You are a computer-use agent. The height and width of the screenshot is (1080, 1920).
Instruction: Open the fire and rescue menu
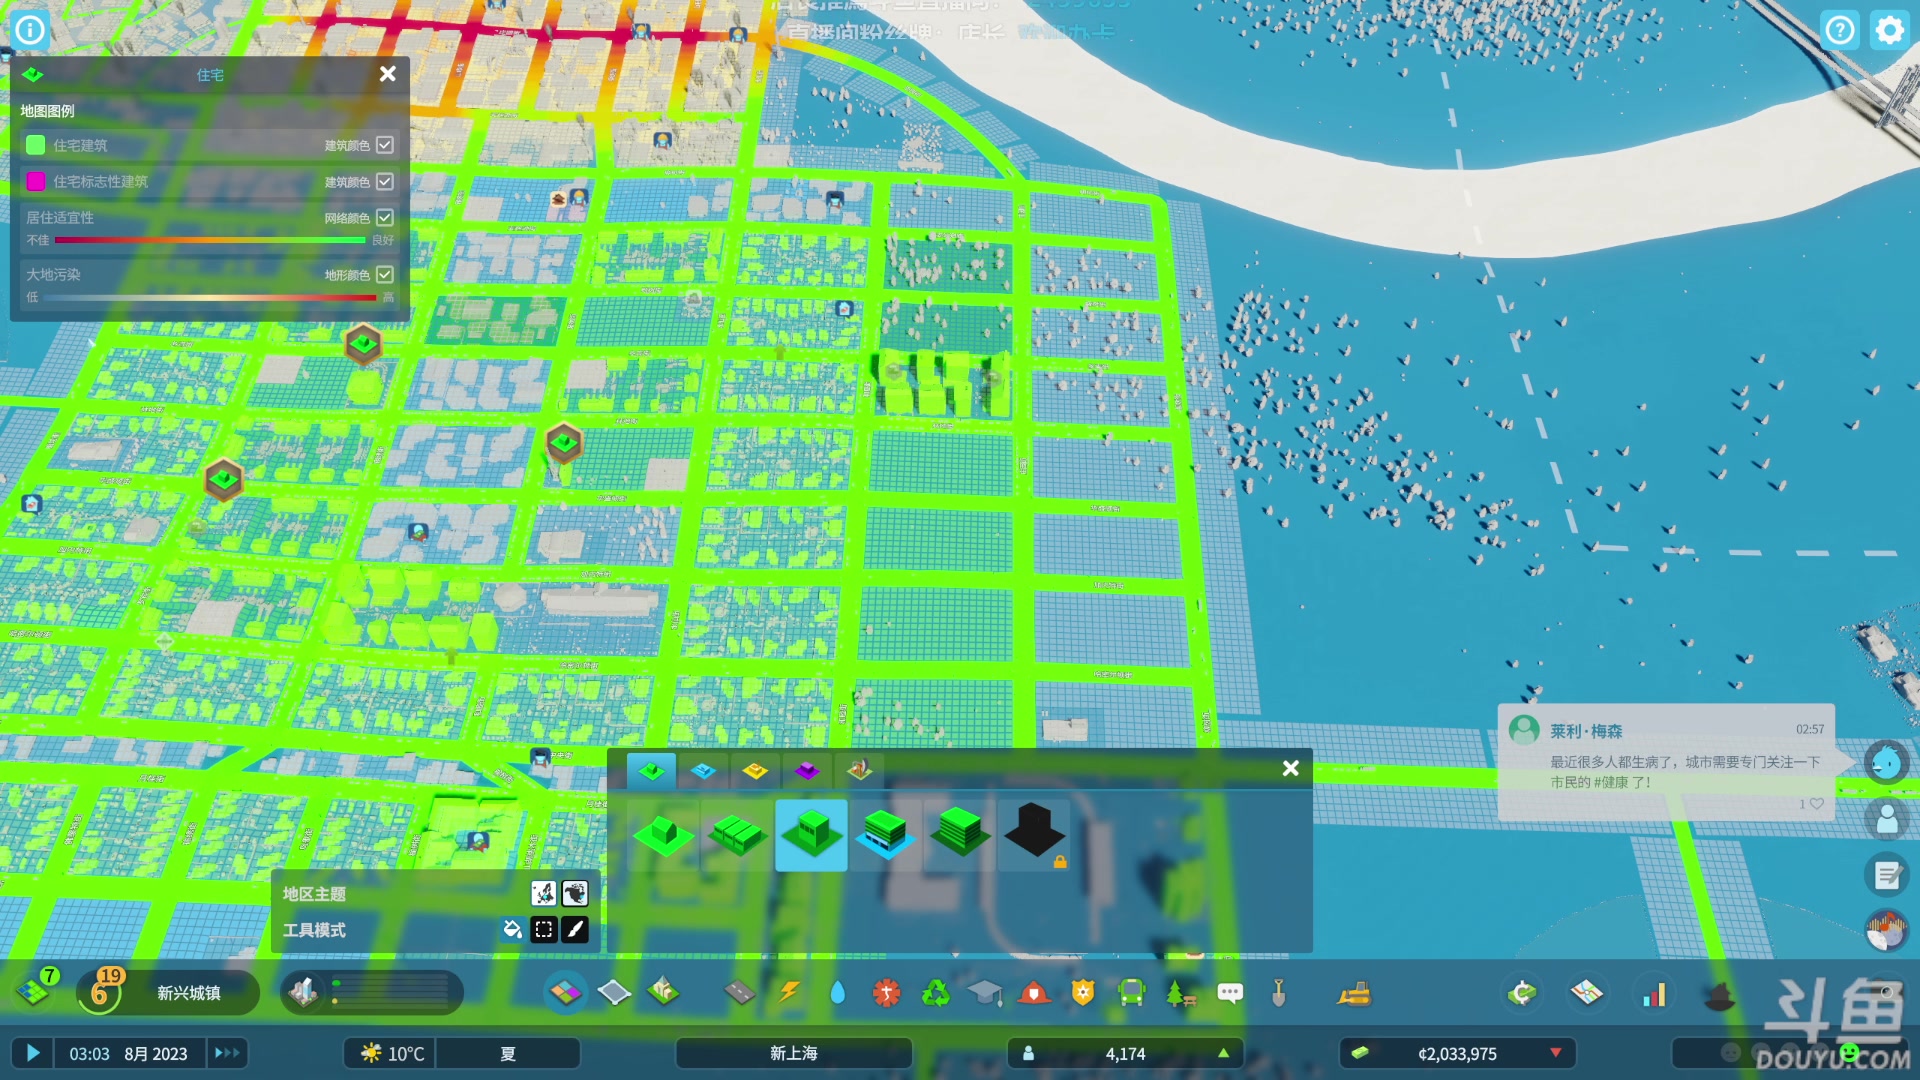(x=1034, y=993)
